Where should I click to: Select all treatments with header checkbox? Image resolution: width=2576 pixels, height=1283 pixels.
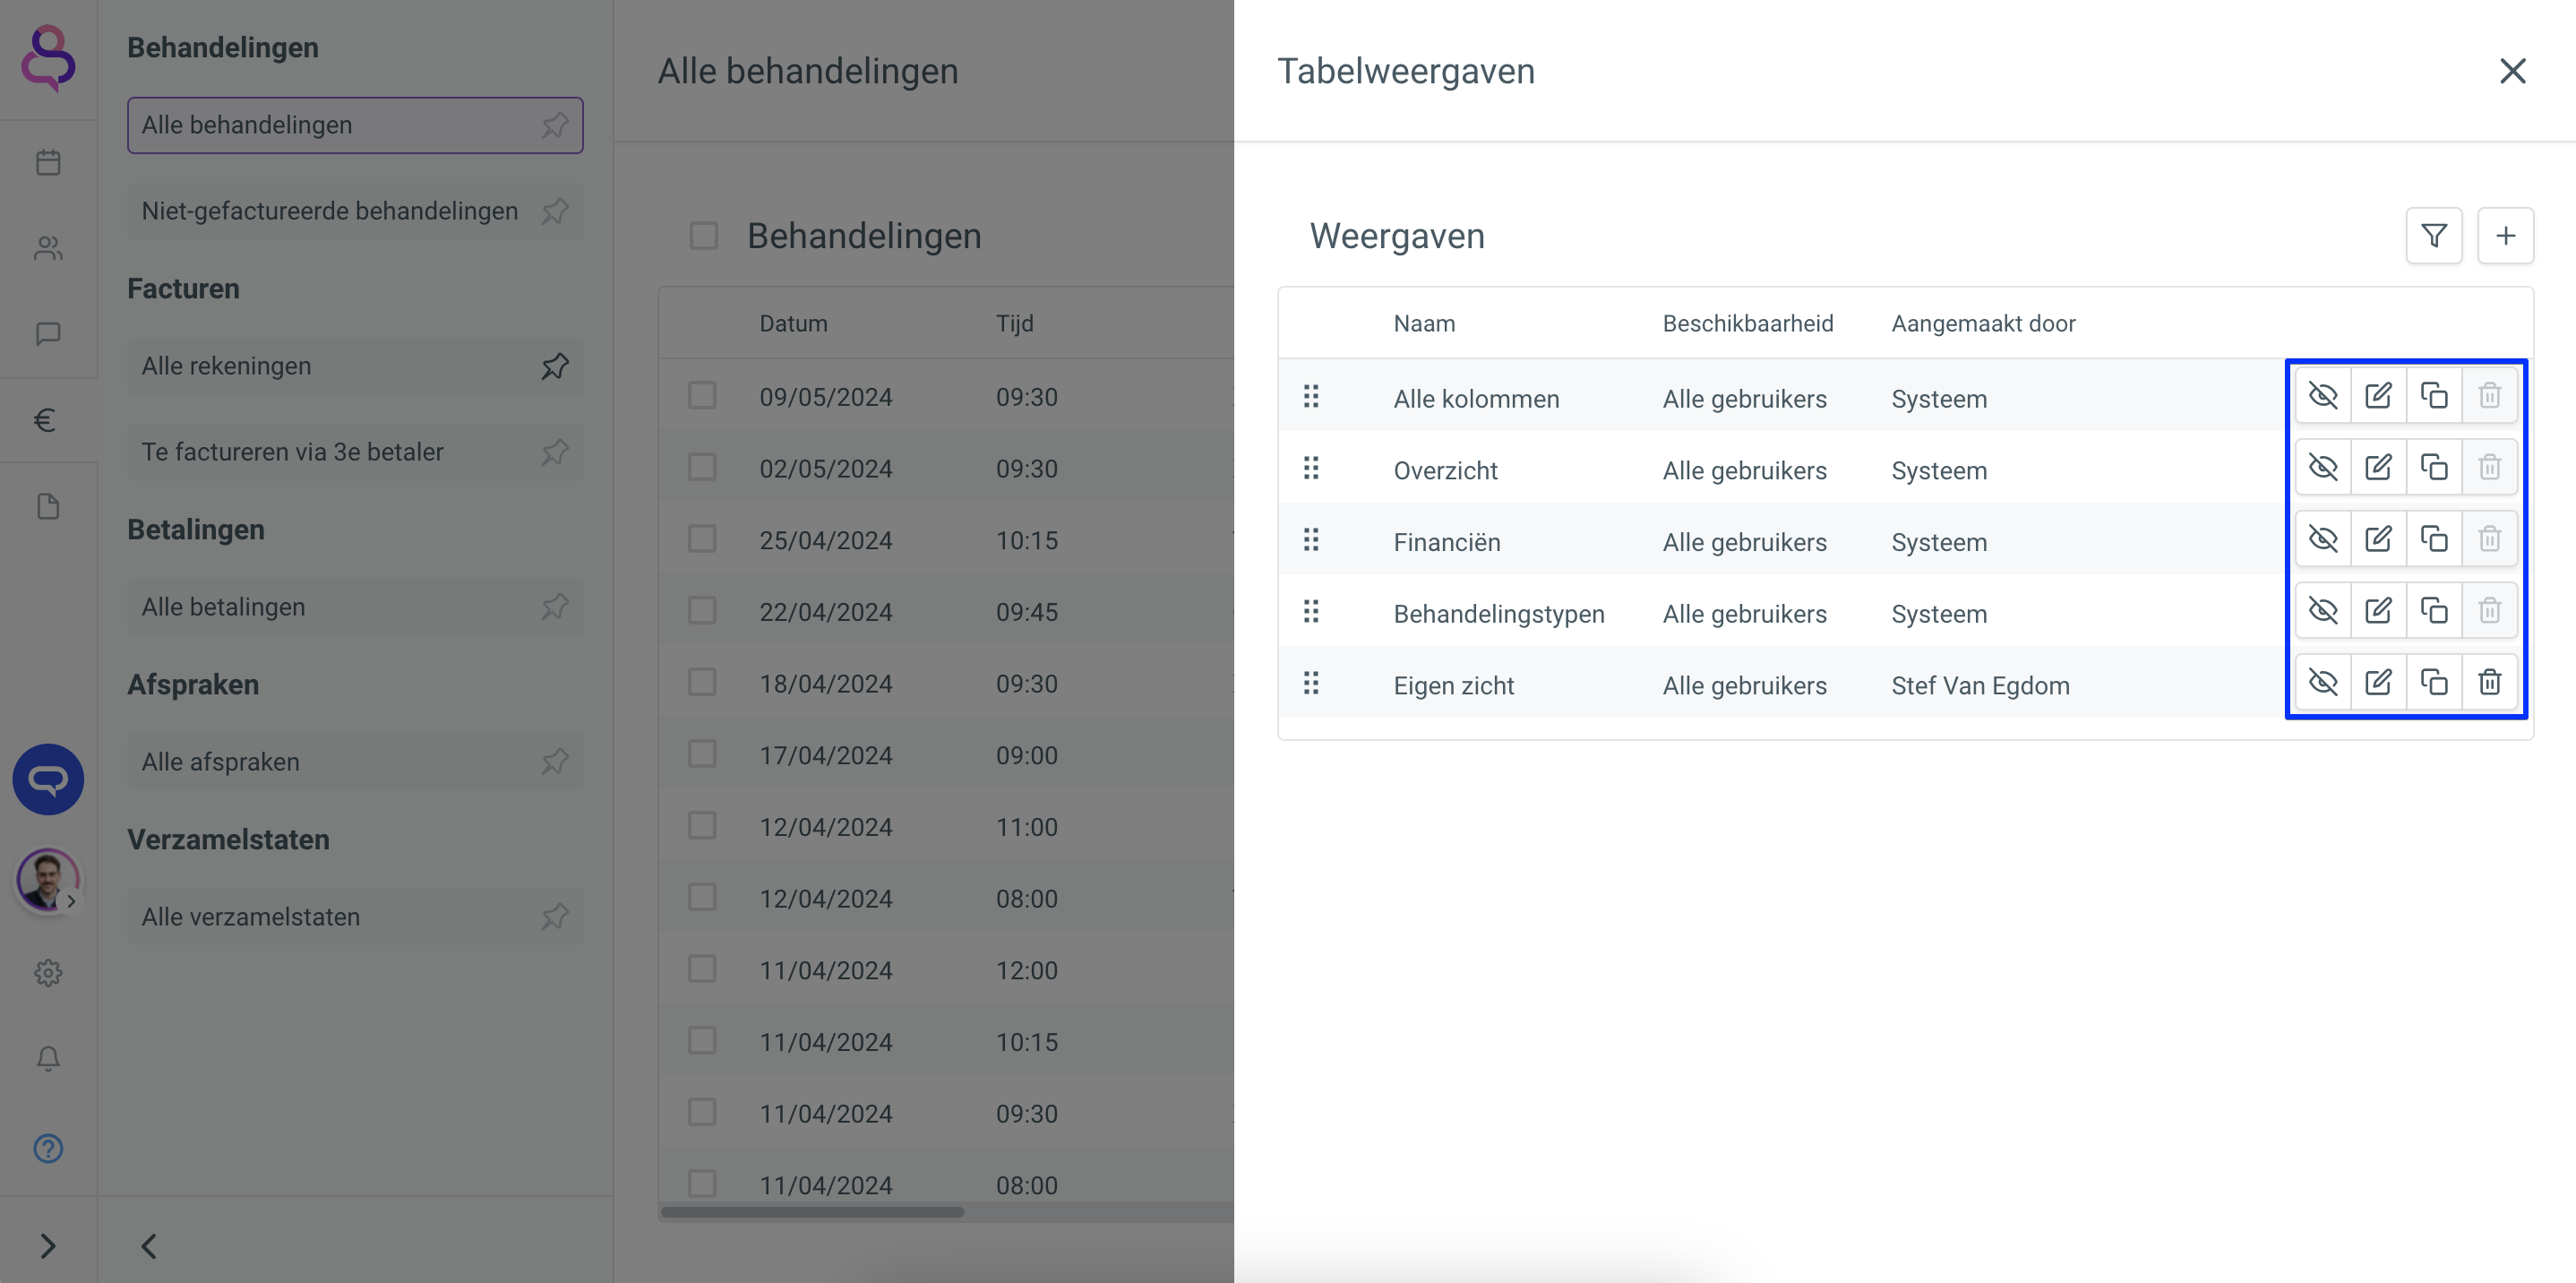(704, 236)
